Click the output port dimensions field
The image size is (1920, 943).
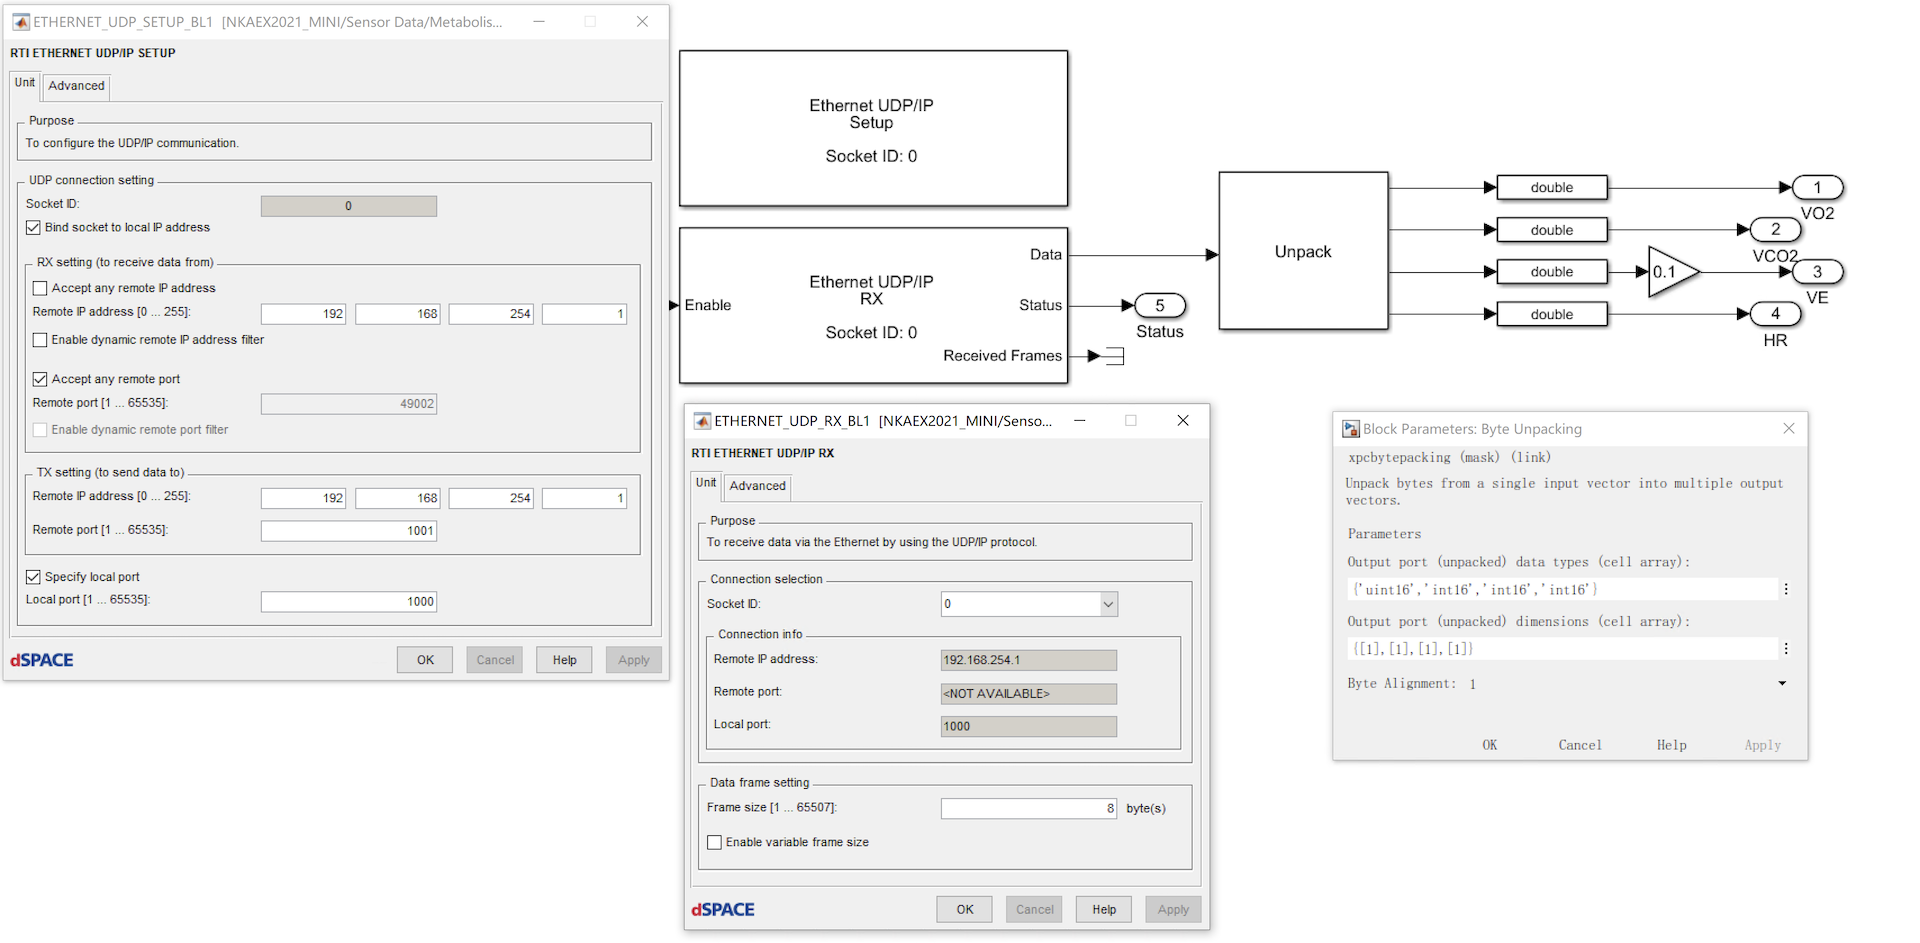[1562, 649]
